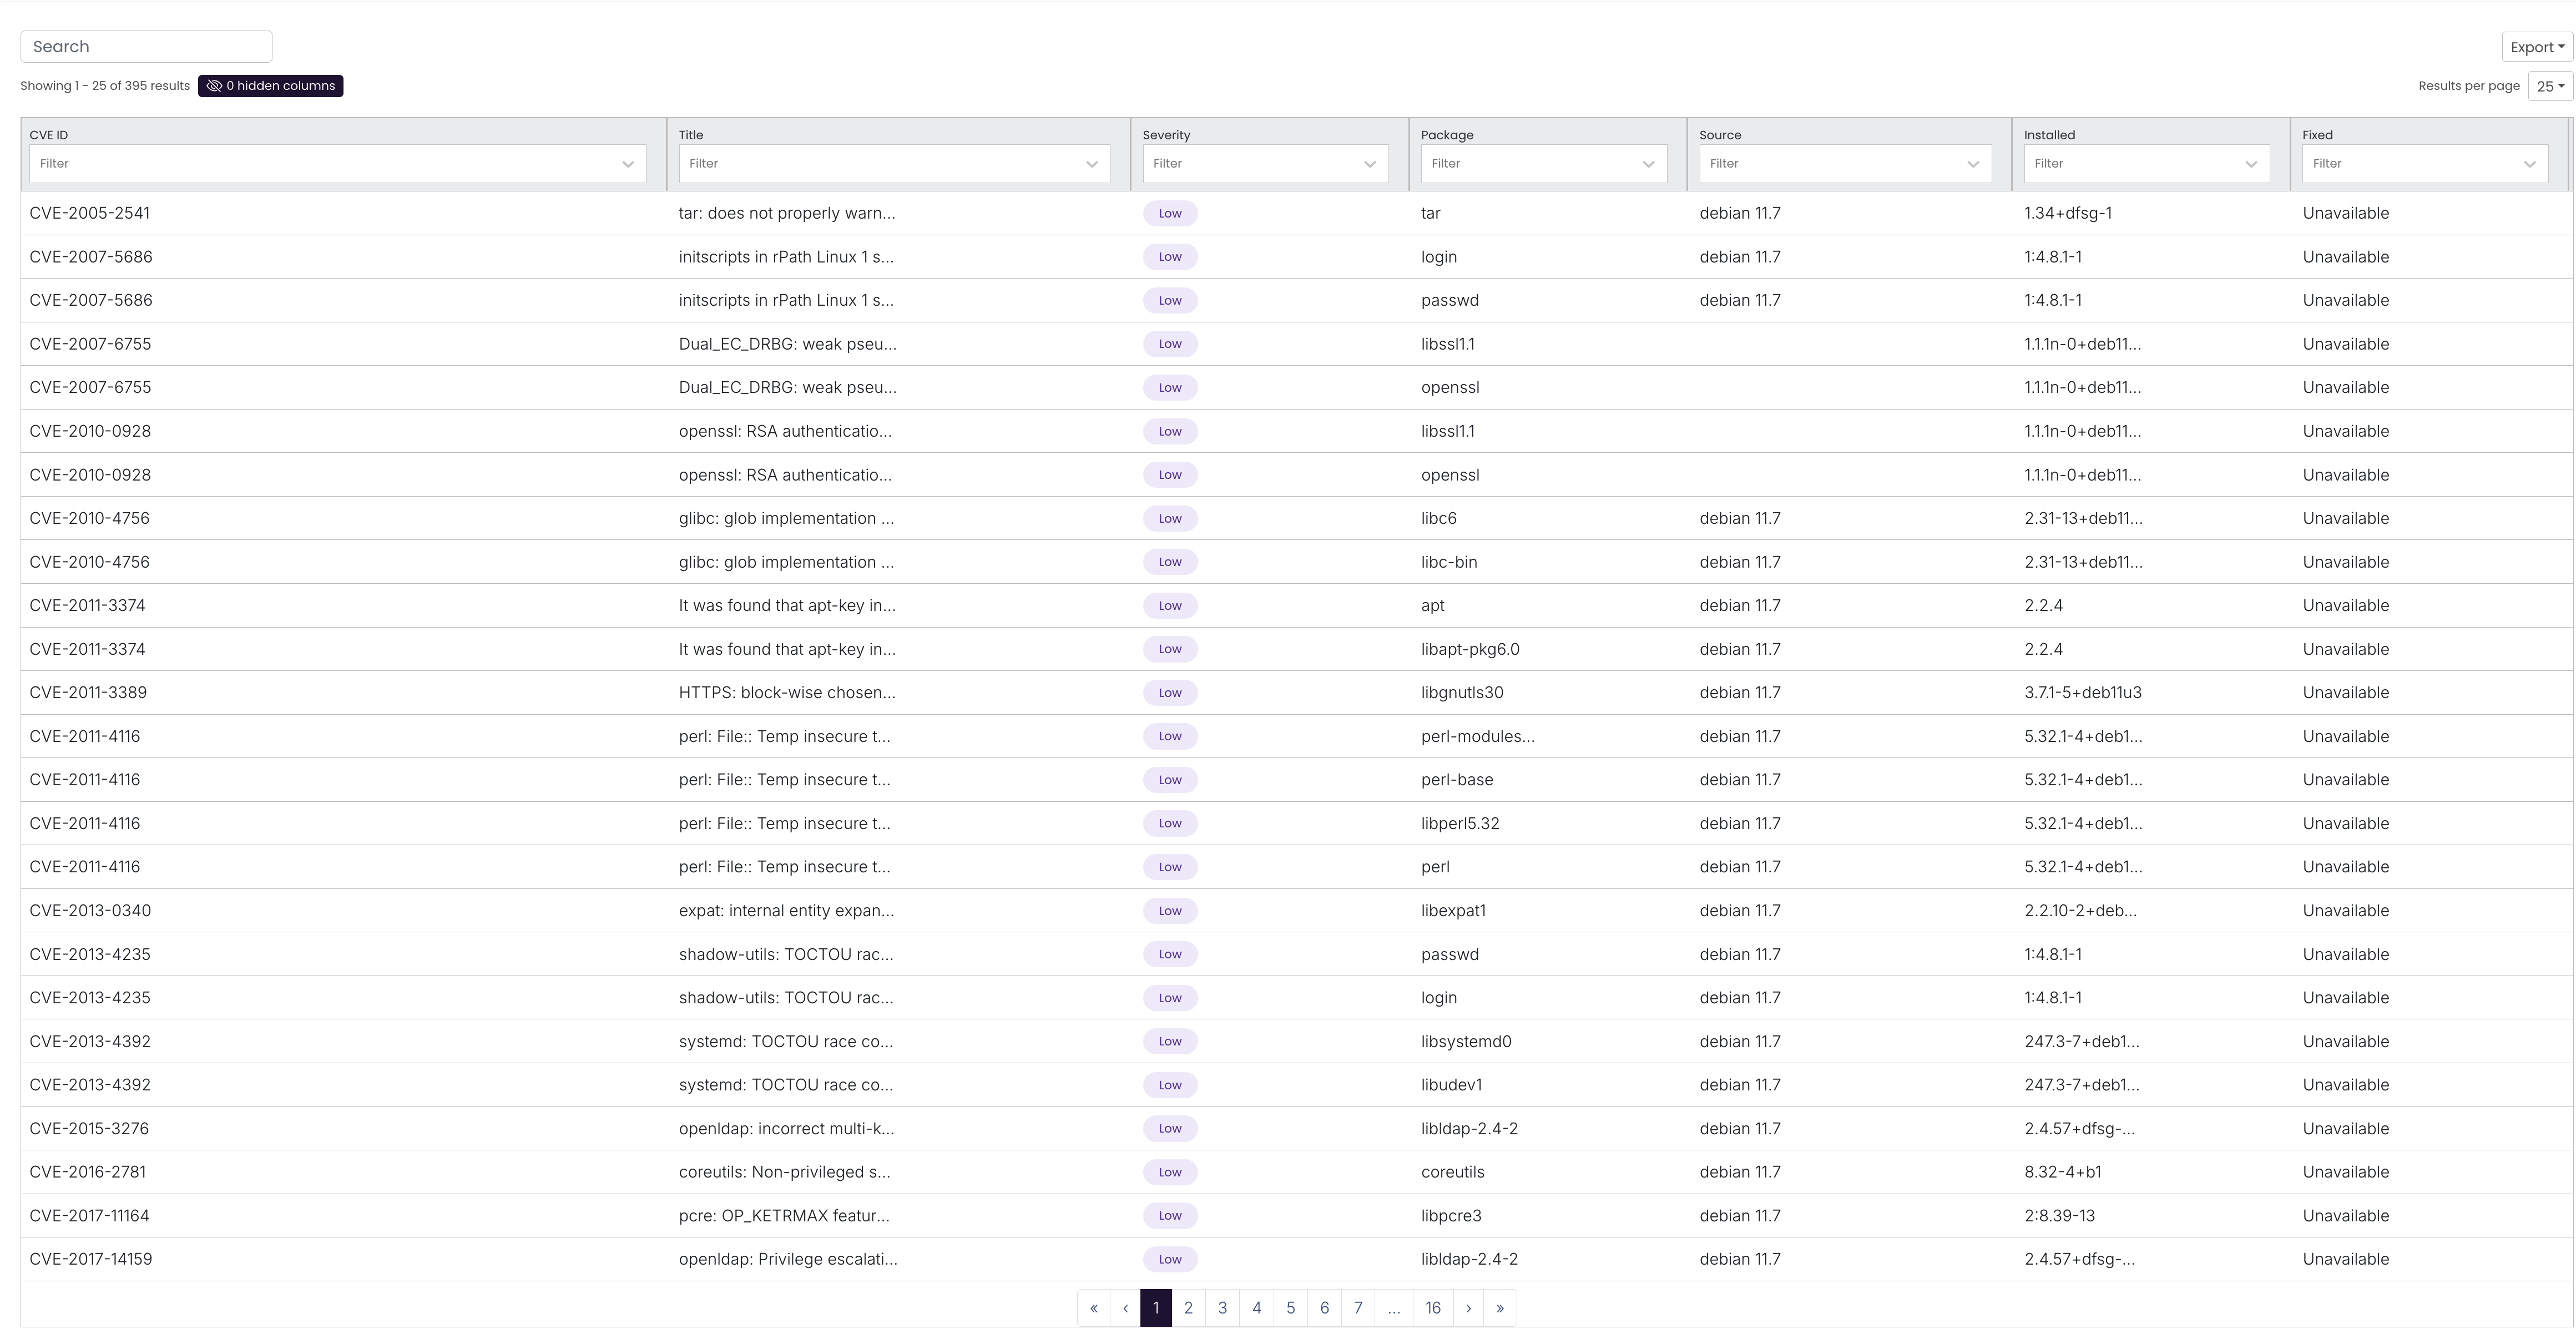Click the Installed column header
Screen dimensions: 2576x1334
tap(2049, 135)
